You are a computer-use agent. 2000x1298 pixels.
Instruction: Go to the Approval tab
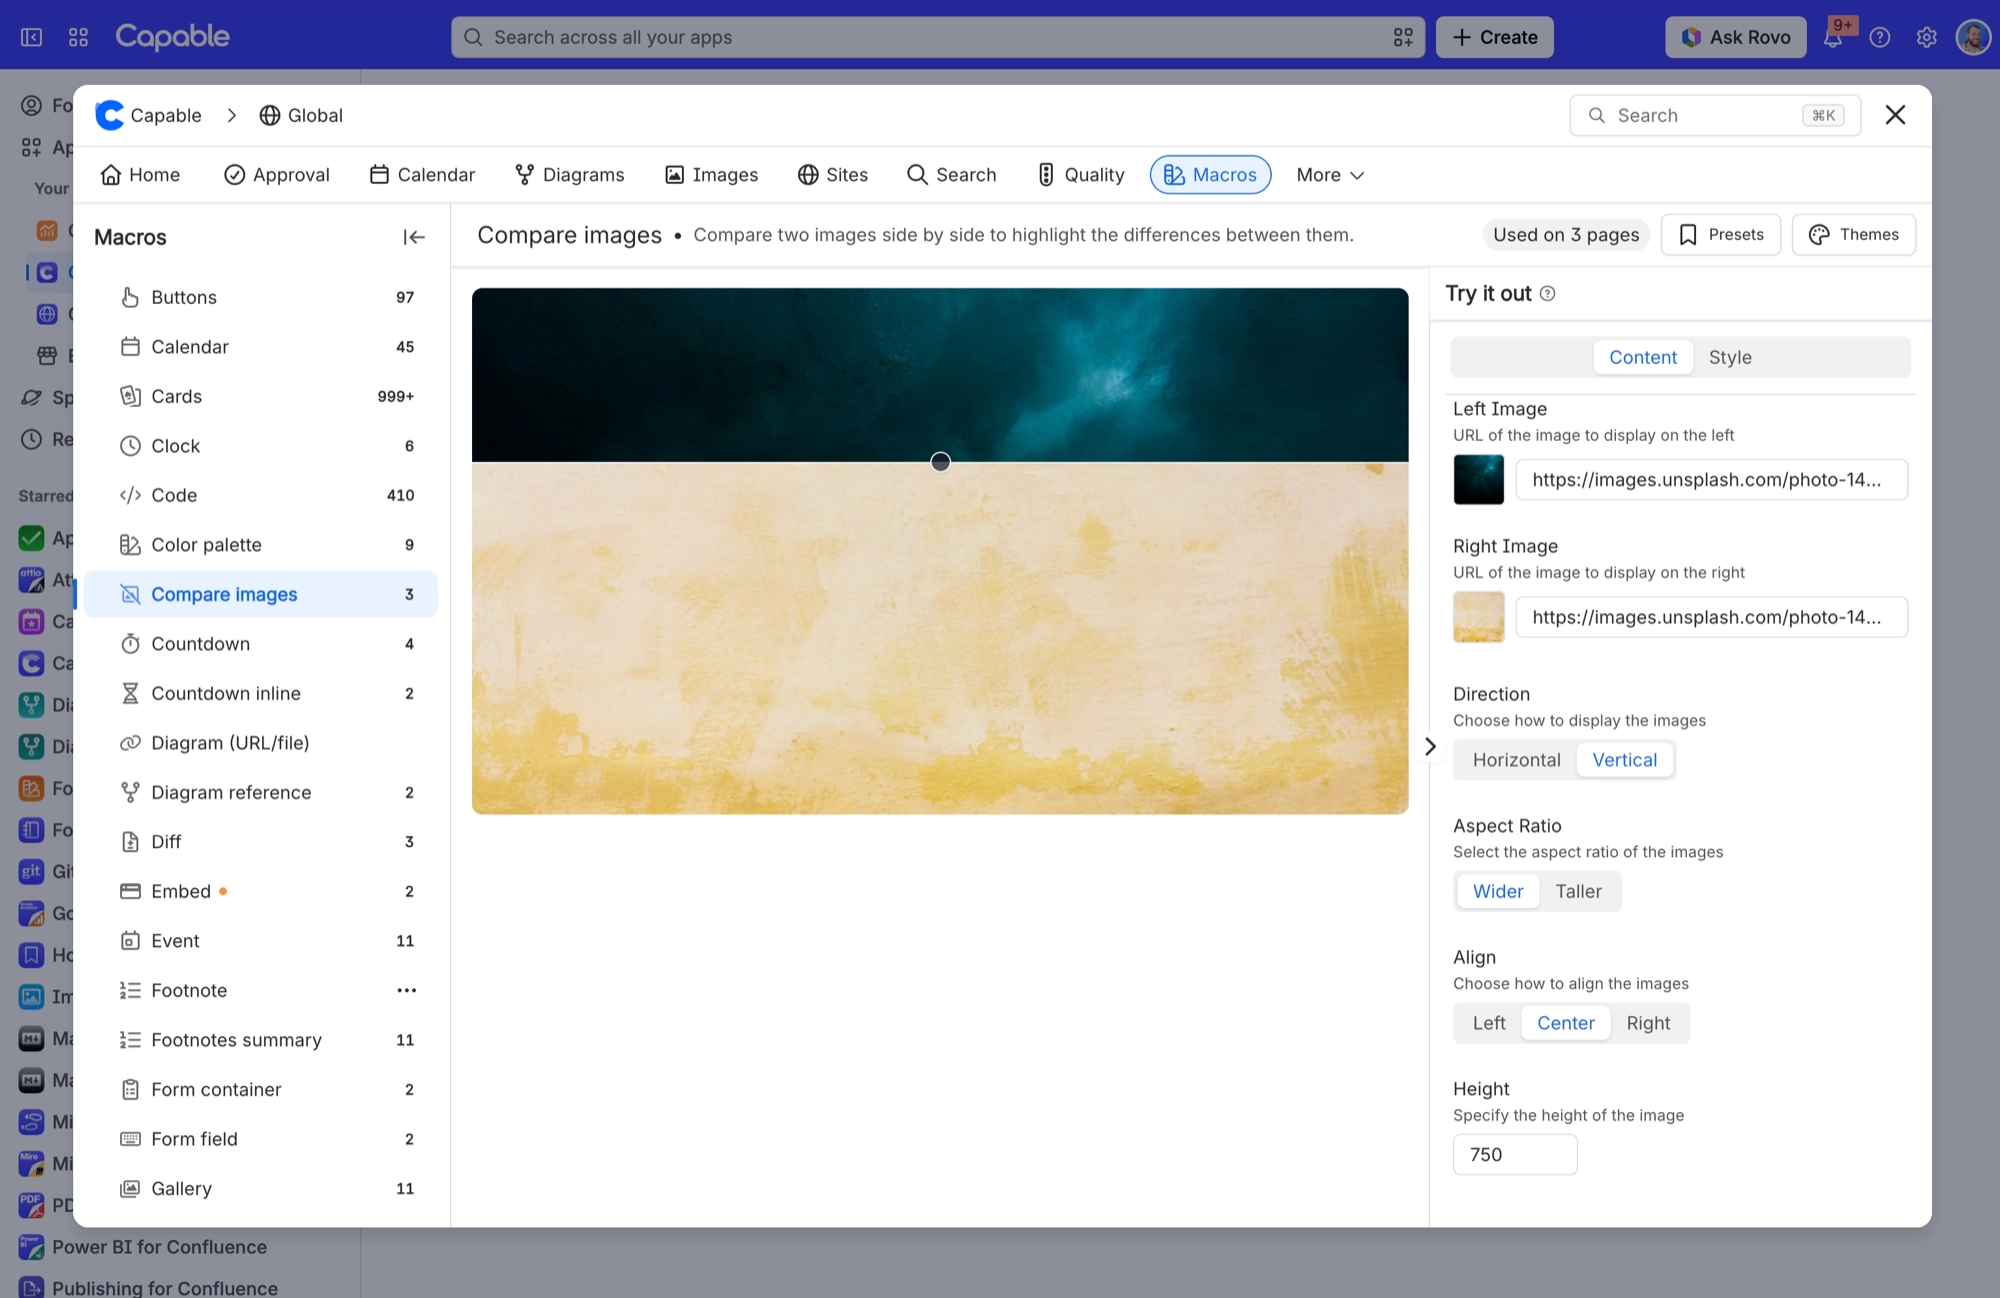coord(277,175)
